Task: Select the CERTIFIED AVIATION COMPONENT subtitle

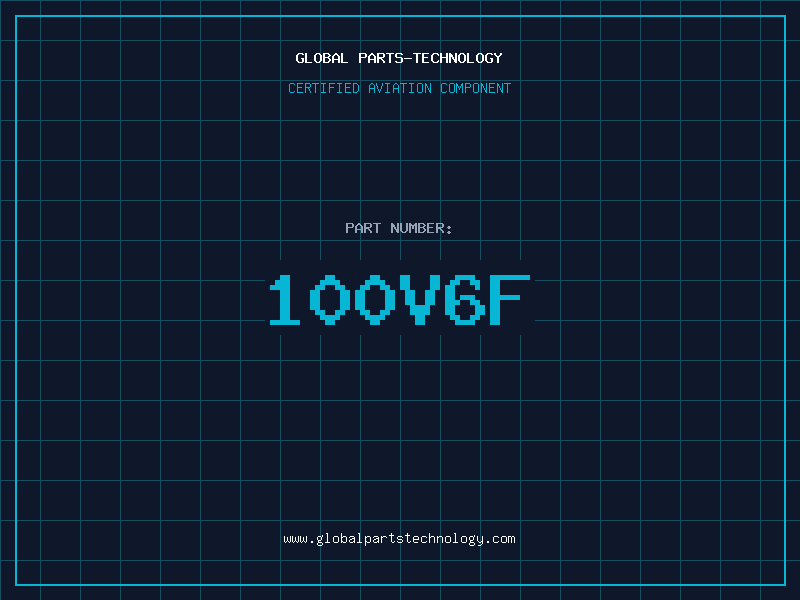Action: point(399,88)
